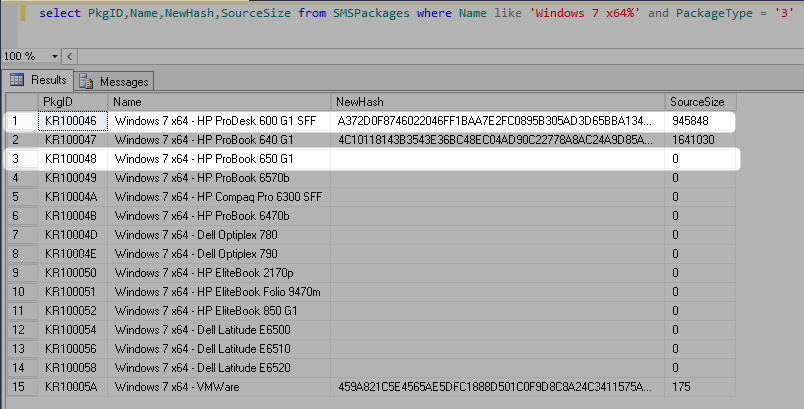Click the Messages tab icon
Screen dimensions: 804x409
tap(86, 81)
